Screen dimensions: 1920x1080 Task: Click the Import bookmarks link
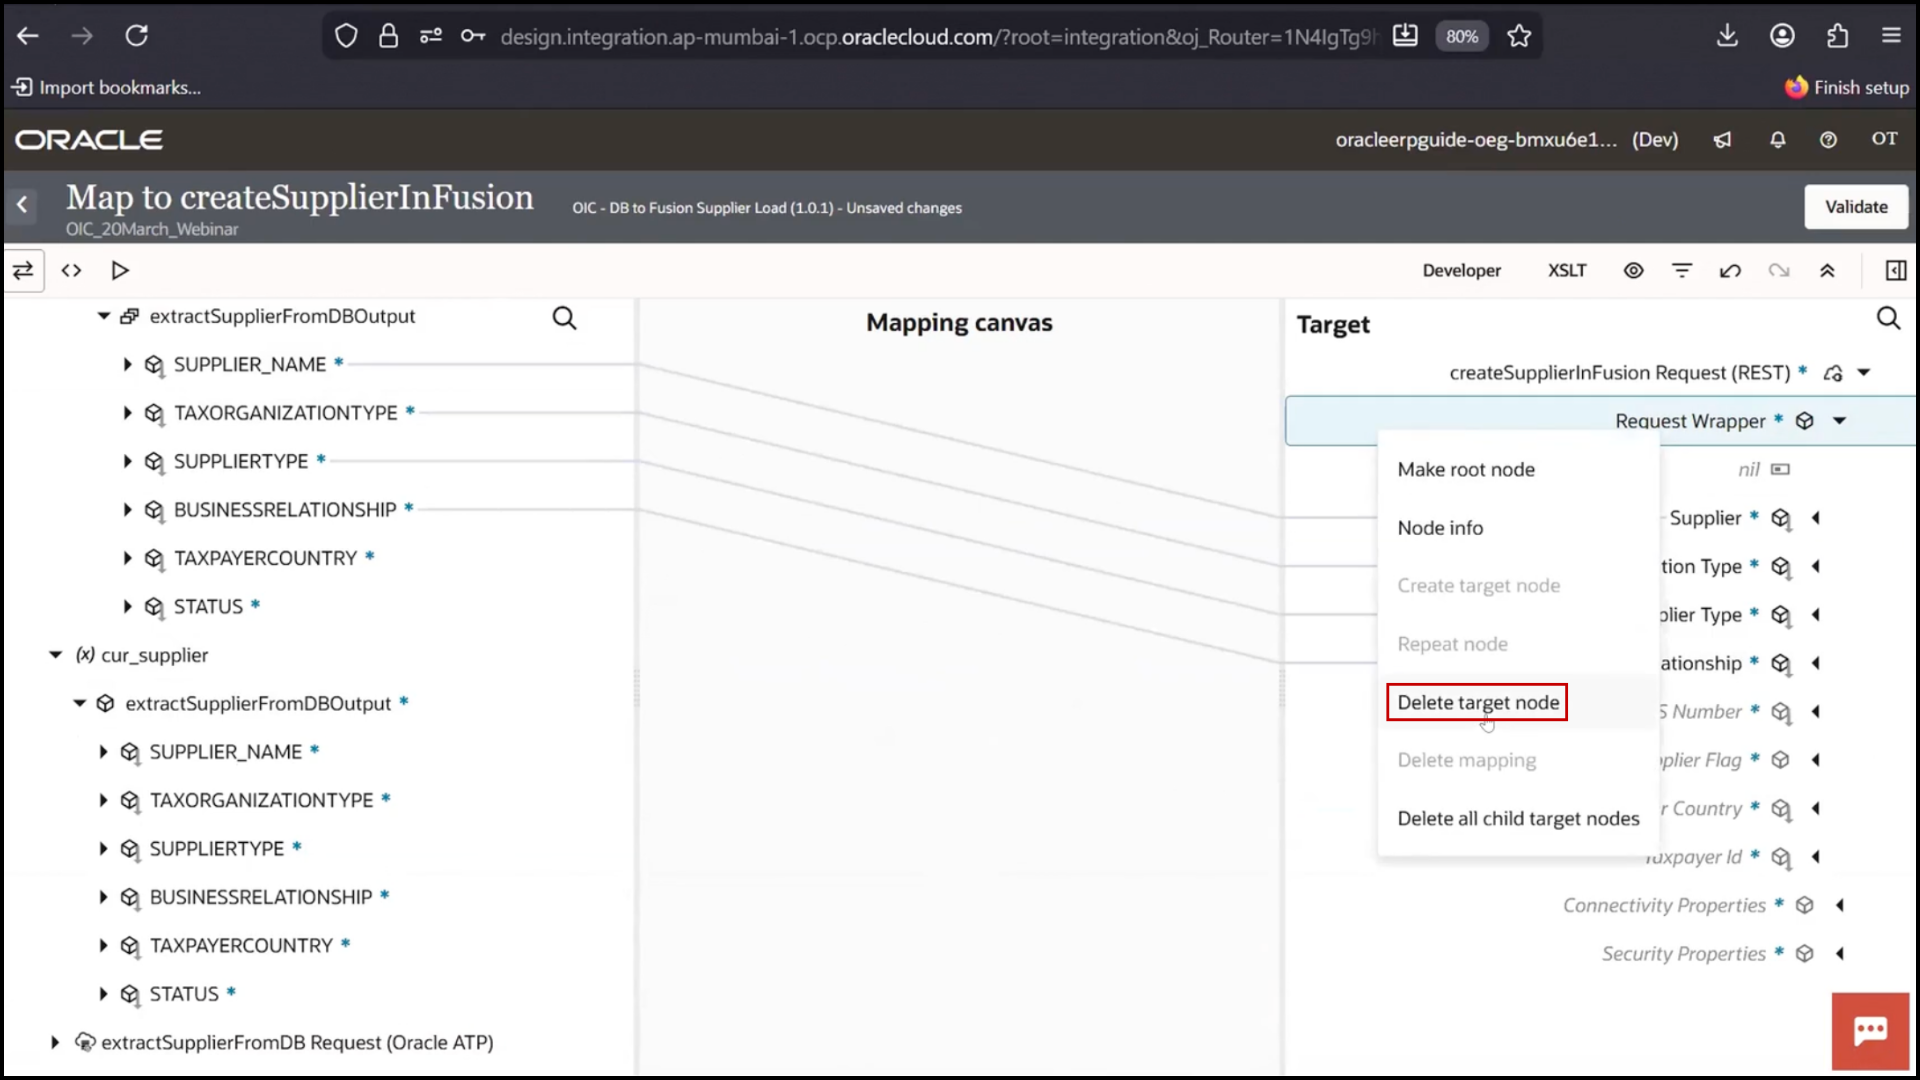tap(106, 88)
